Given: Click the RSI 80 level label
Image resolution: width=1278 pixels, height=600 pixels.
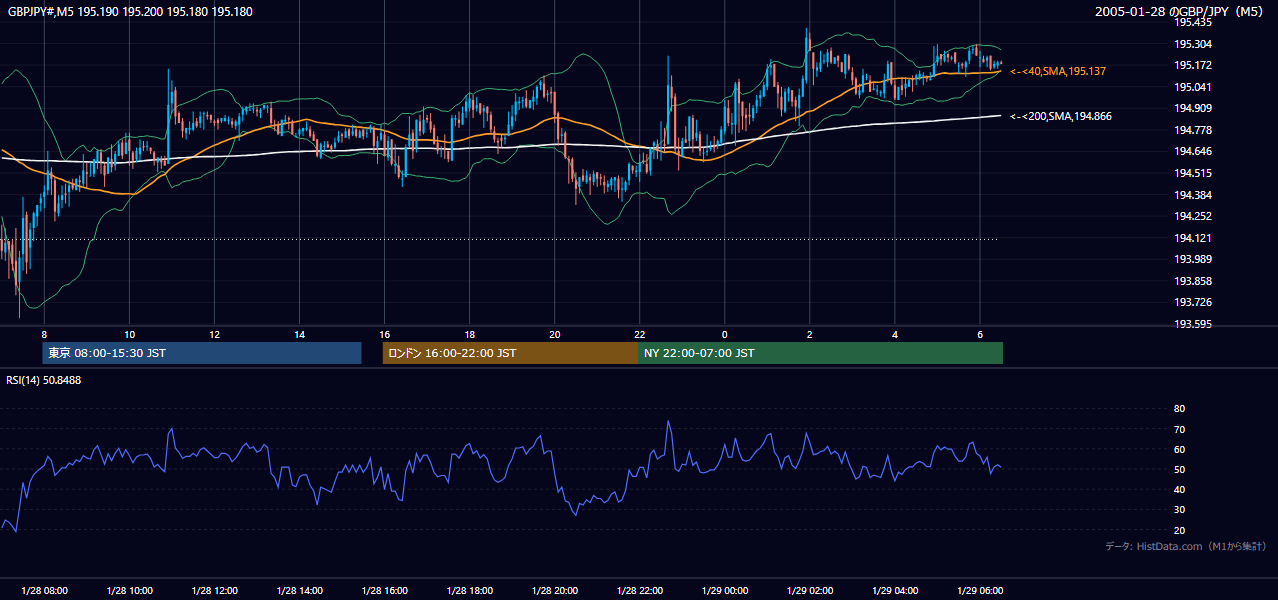Looking at the screenshot, I should 1179,409.
